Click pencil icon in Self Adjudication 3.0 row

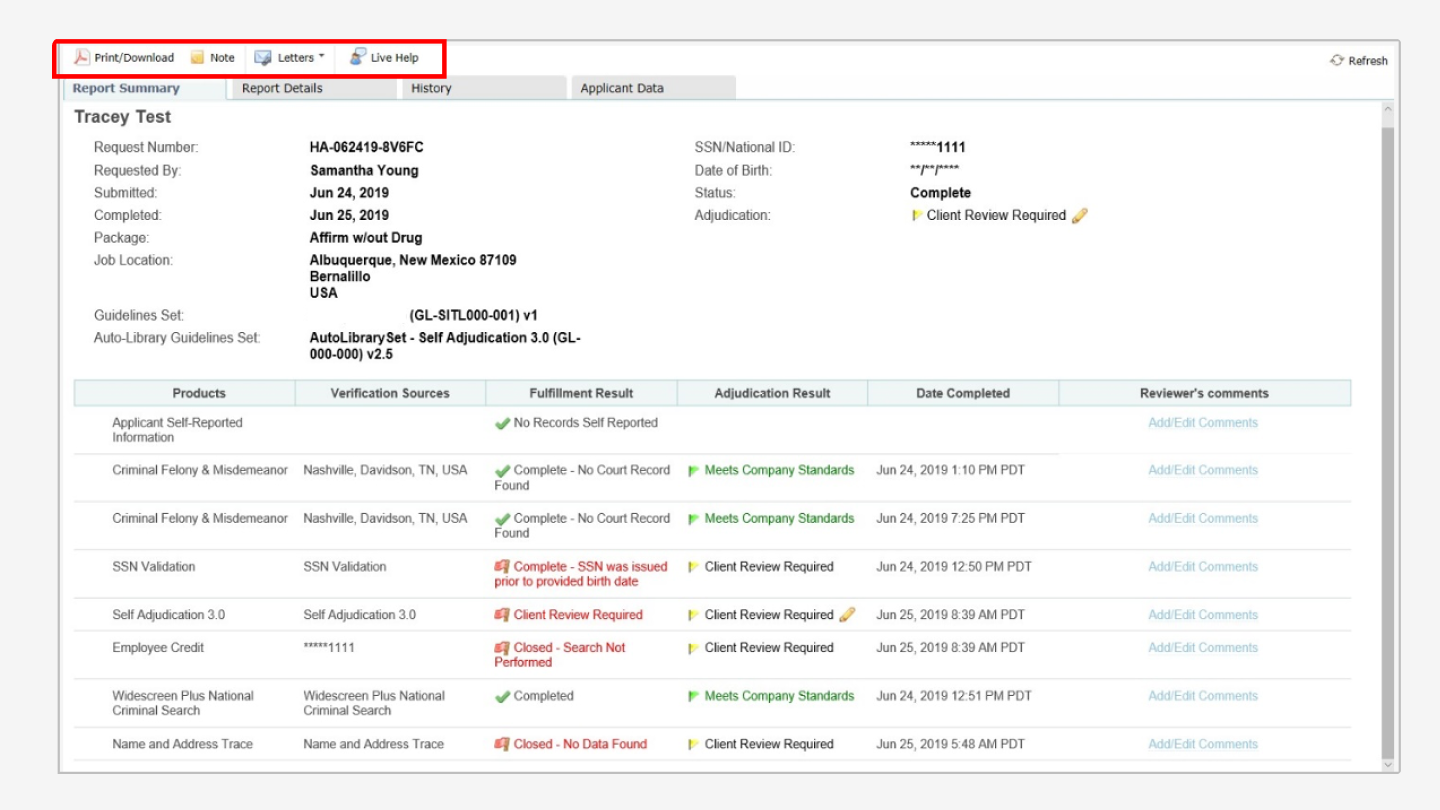click(847, 615)
